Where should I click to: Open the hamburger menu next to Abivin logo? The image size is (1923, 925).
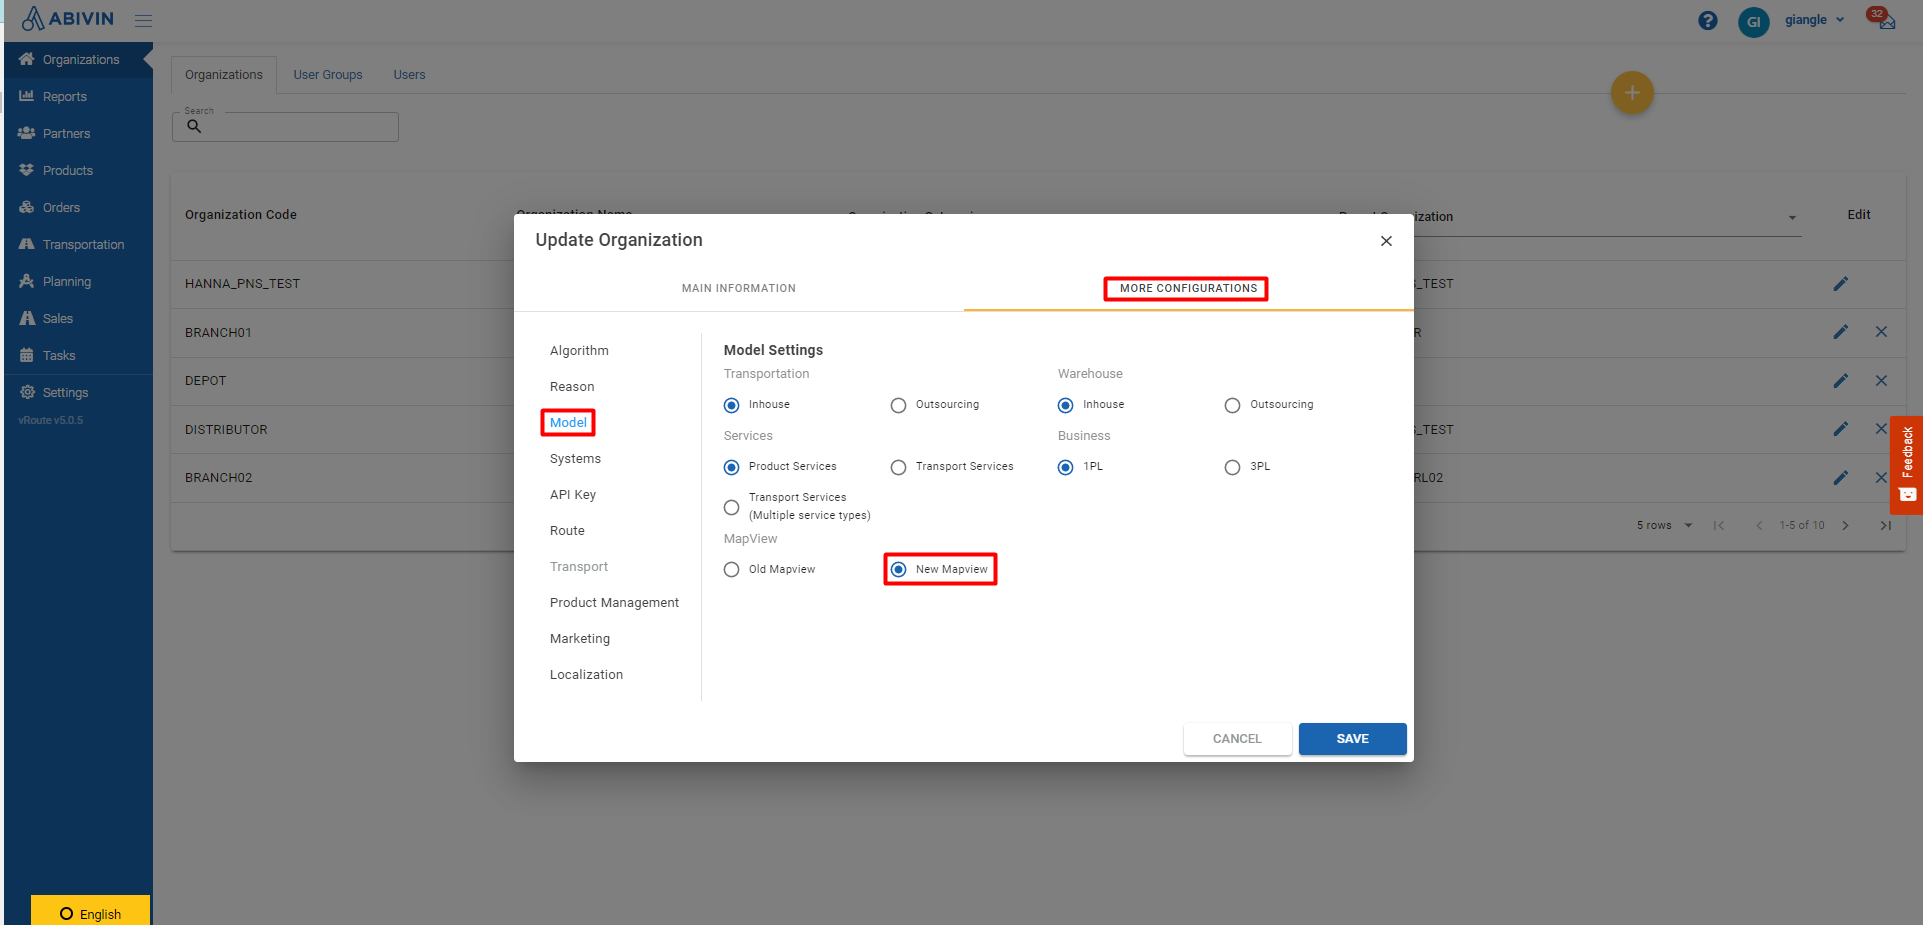(x=144, y=21)
